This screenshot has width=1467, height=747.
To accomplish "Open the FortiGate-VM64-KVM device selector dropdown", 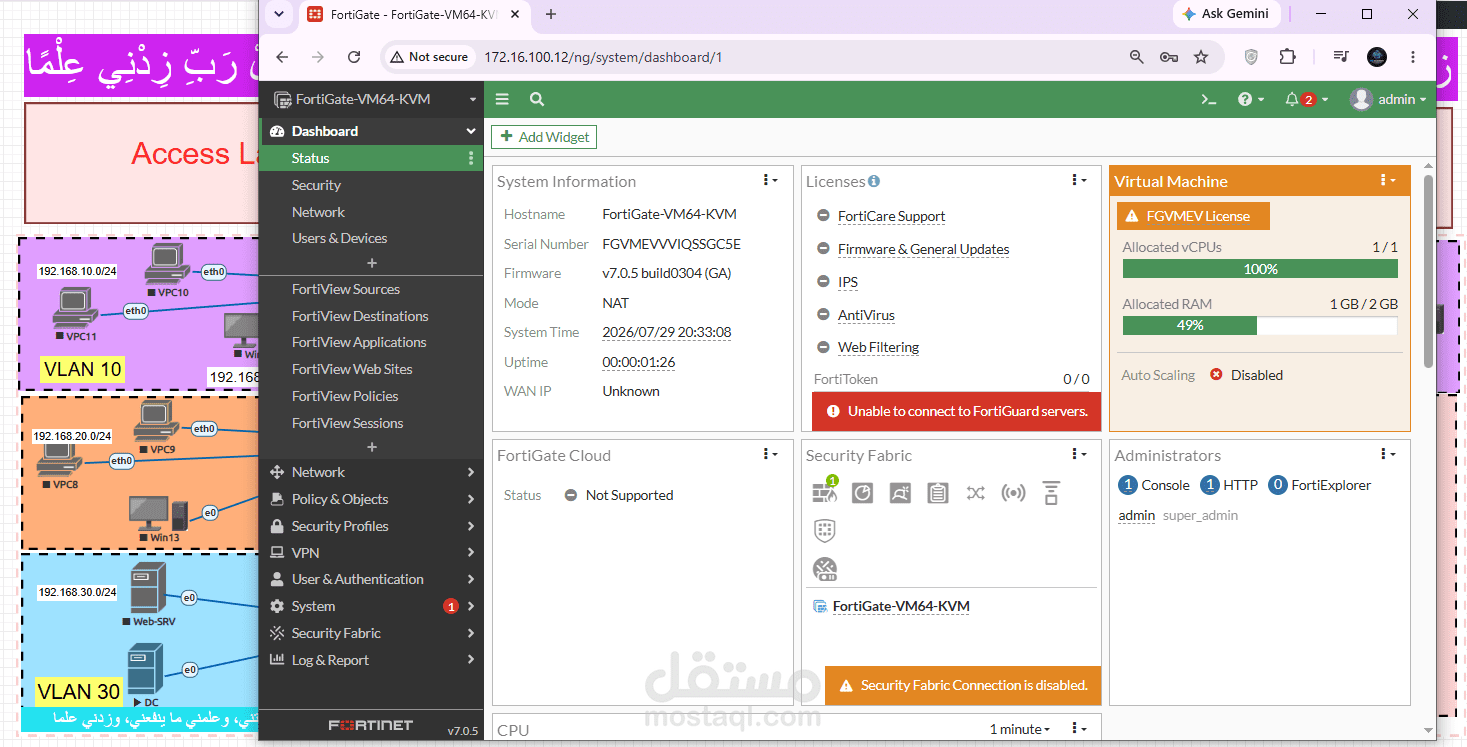I will click(376, 99).
